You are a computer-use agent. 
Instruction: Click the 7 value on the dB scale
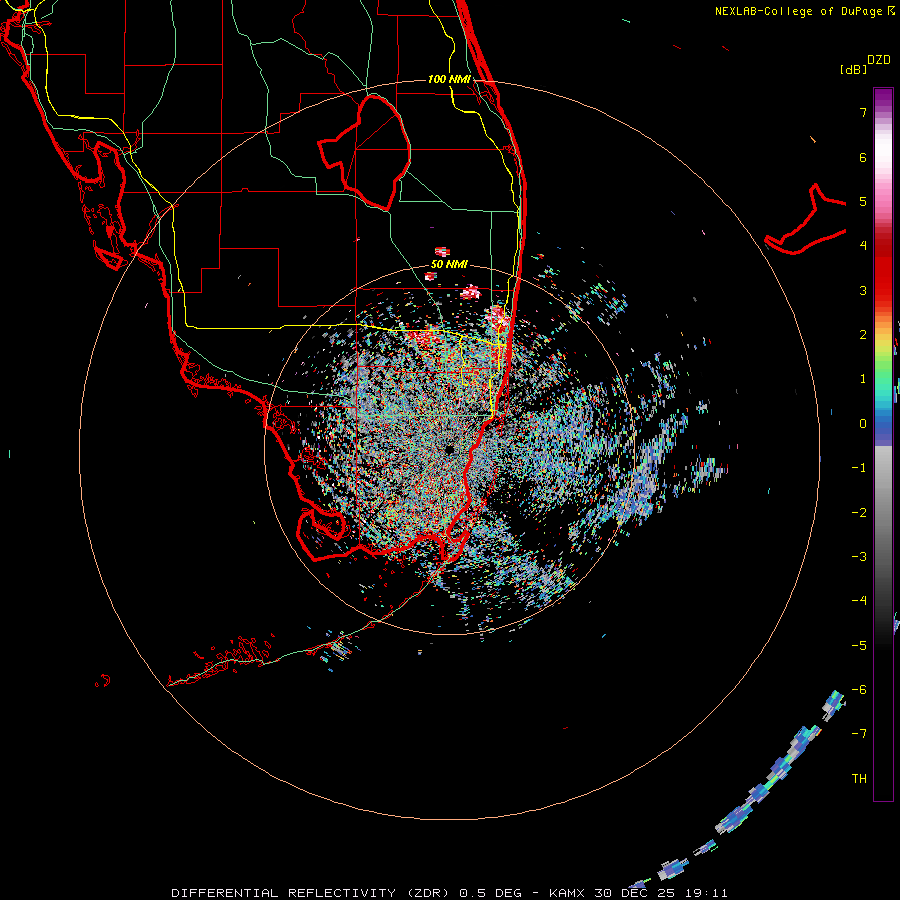tap(863, 112)
